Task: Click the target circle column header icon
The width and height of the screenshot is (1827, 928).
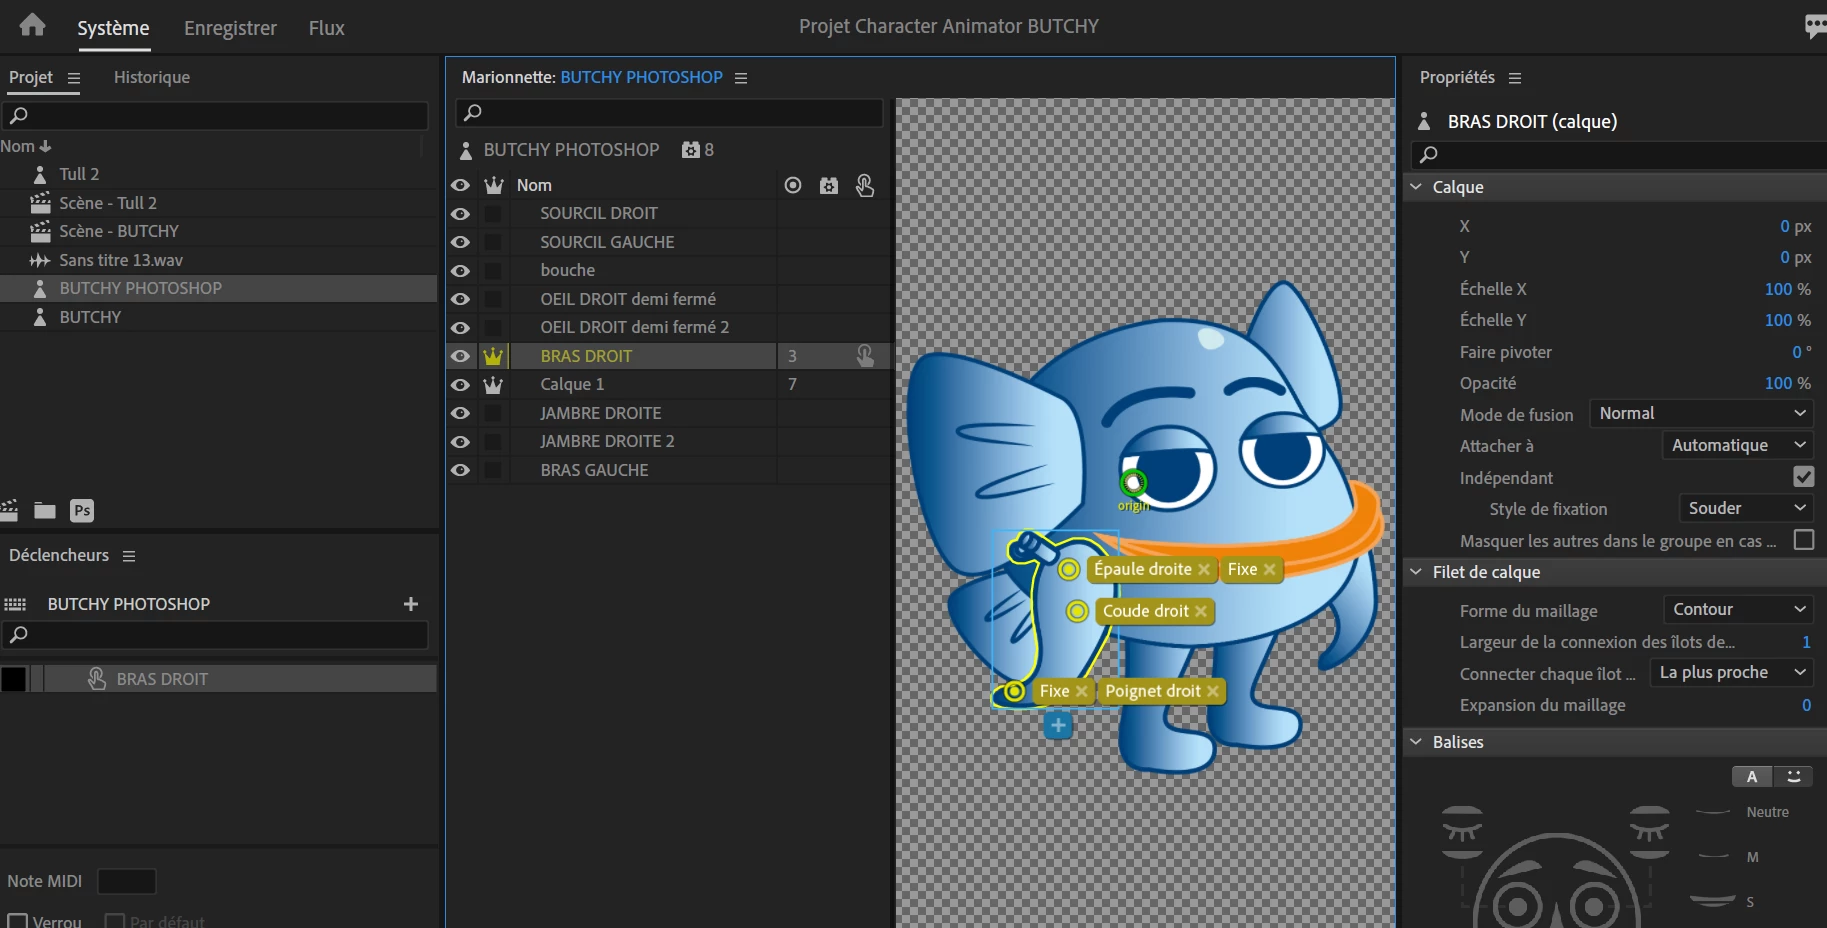Action: tap(793, 185)
